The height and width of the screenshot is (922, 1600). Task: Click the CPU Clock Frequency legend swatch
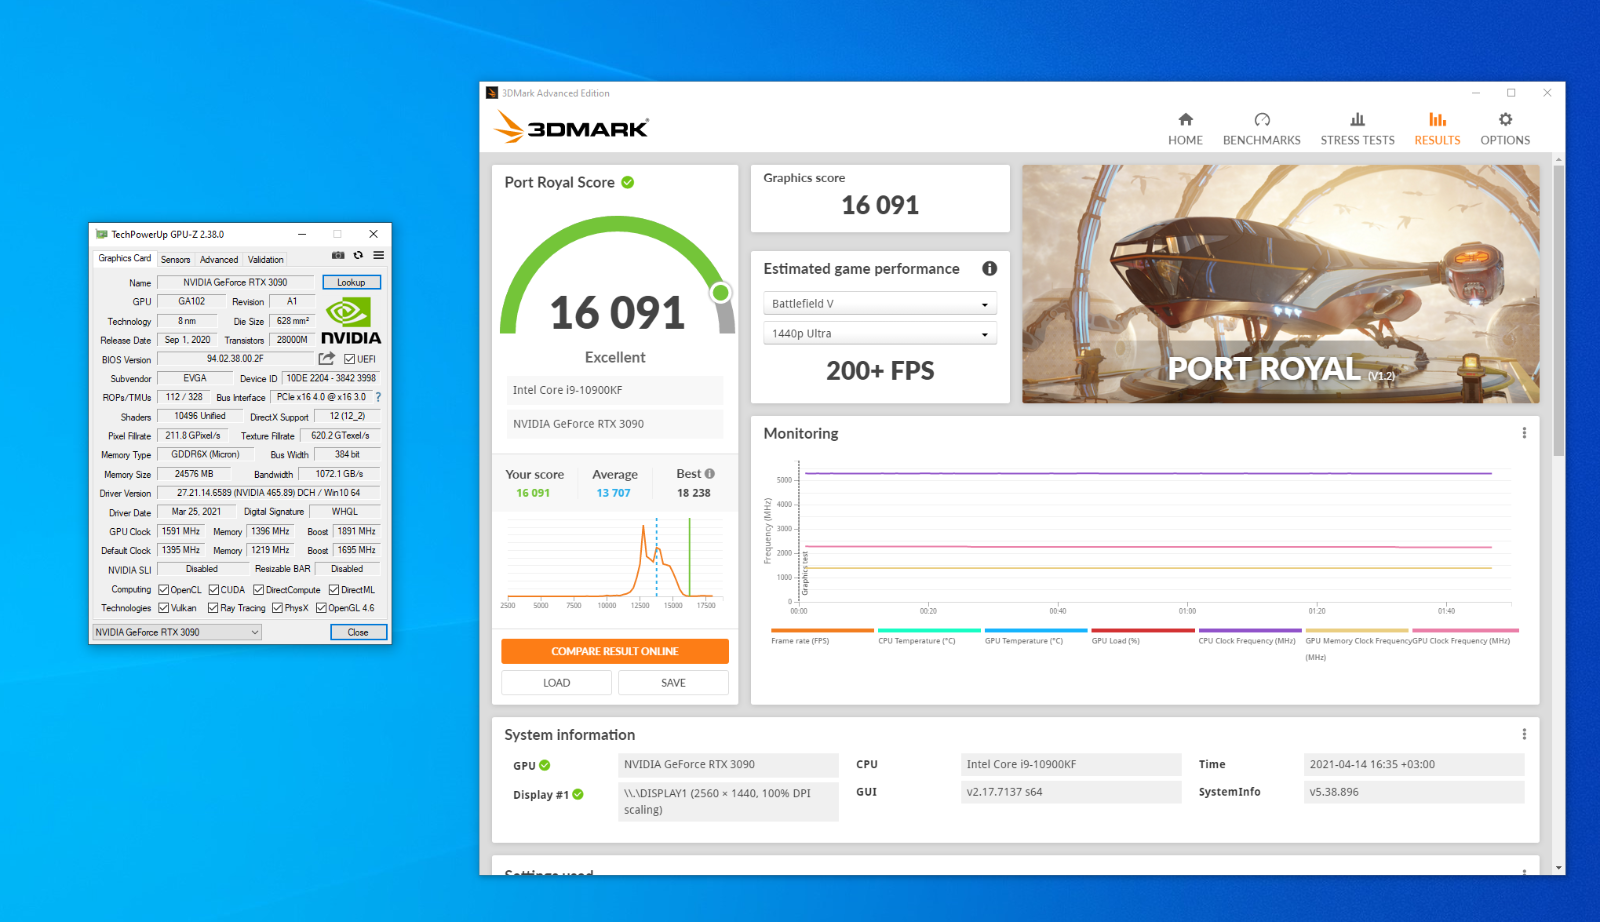coord(1250,630)
